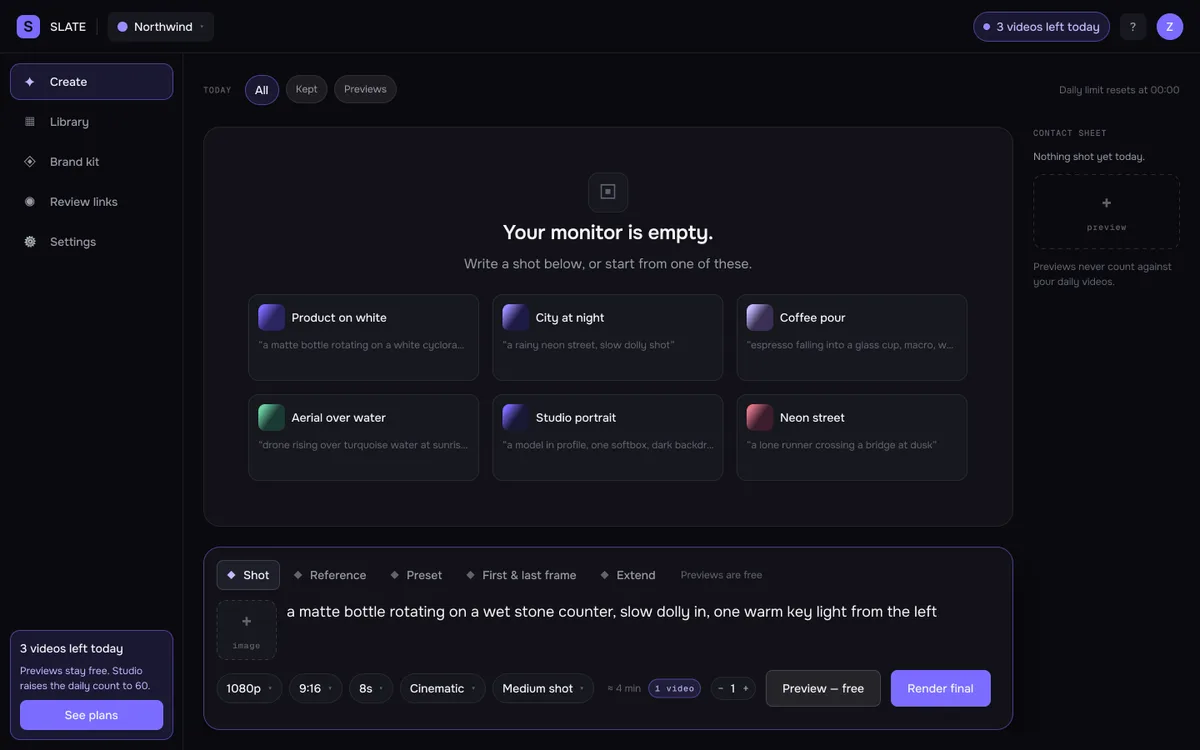Click the 3 videos left today pill
The height and width of the screenshot is (750, 1200).
pyautogui.click(x=1041, y=27)
